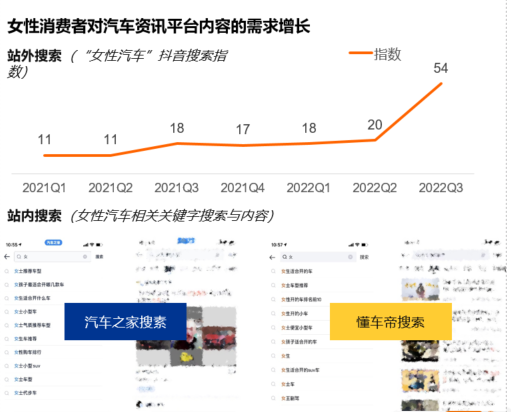Click the magnifier icon inside the Autohome search field

coord(19,257)
